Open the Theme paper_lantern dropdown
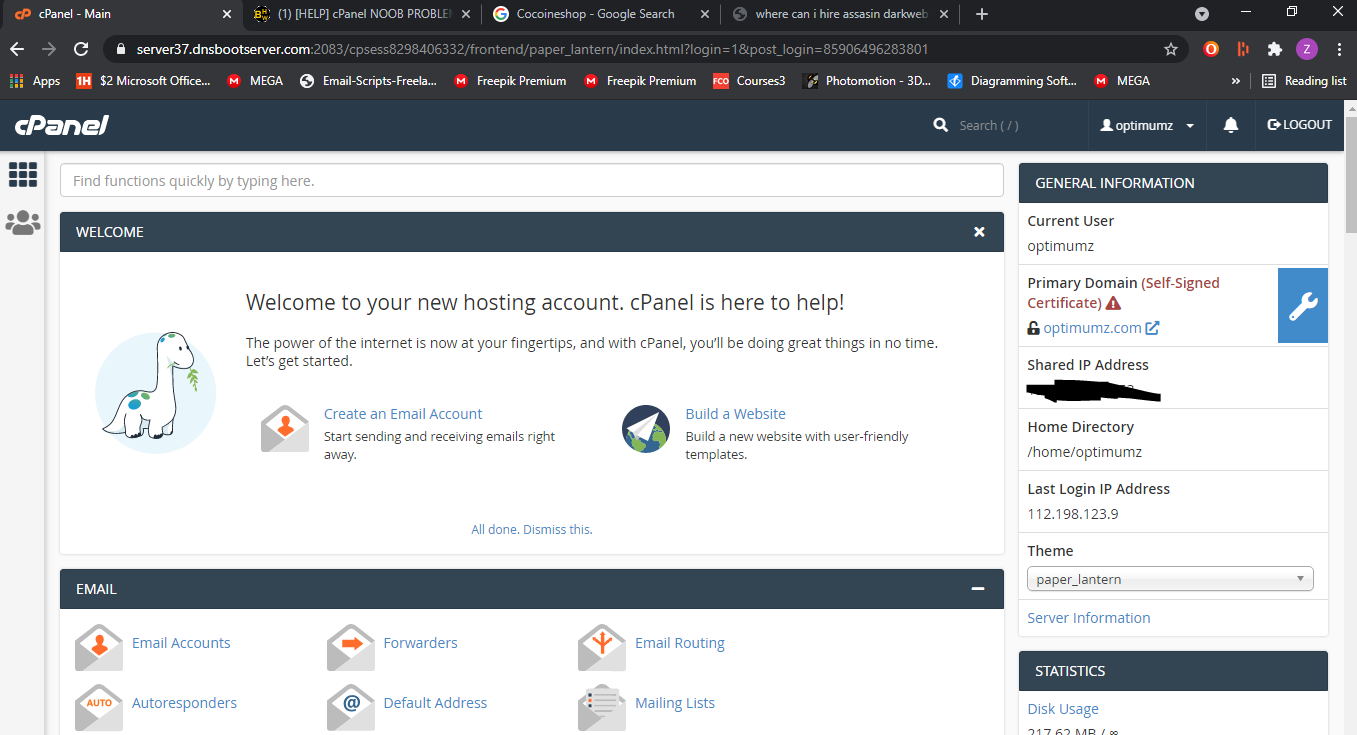 (1170, 579)
